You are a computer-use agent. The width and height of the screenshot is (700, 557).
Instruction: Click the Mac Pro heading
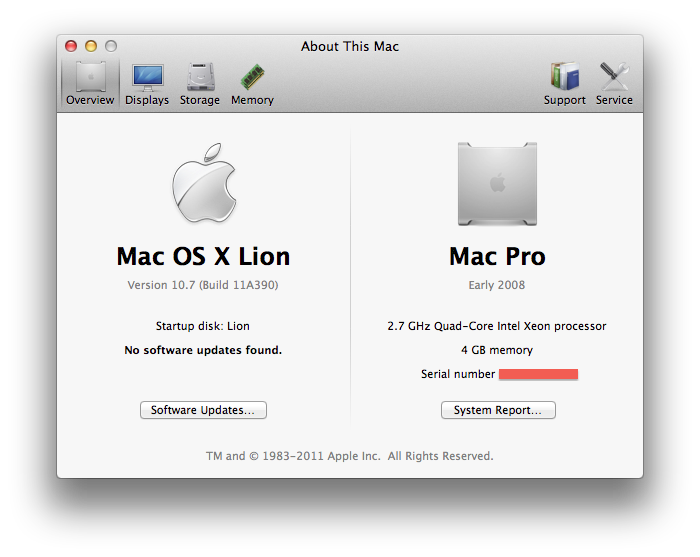(x=497, y=256)
